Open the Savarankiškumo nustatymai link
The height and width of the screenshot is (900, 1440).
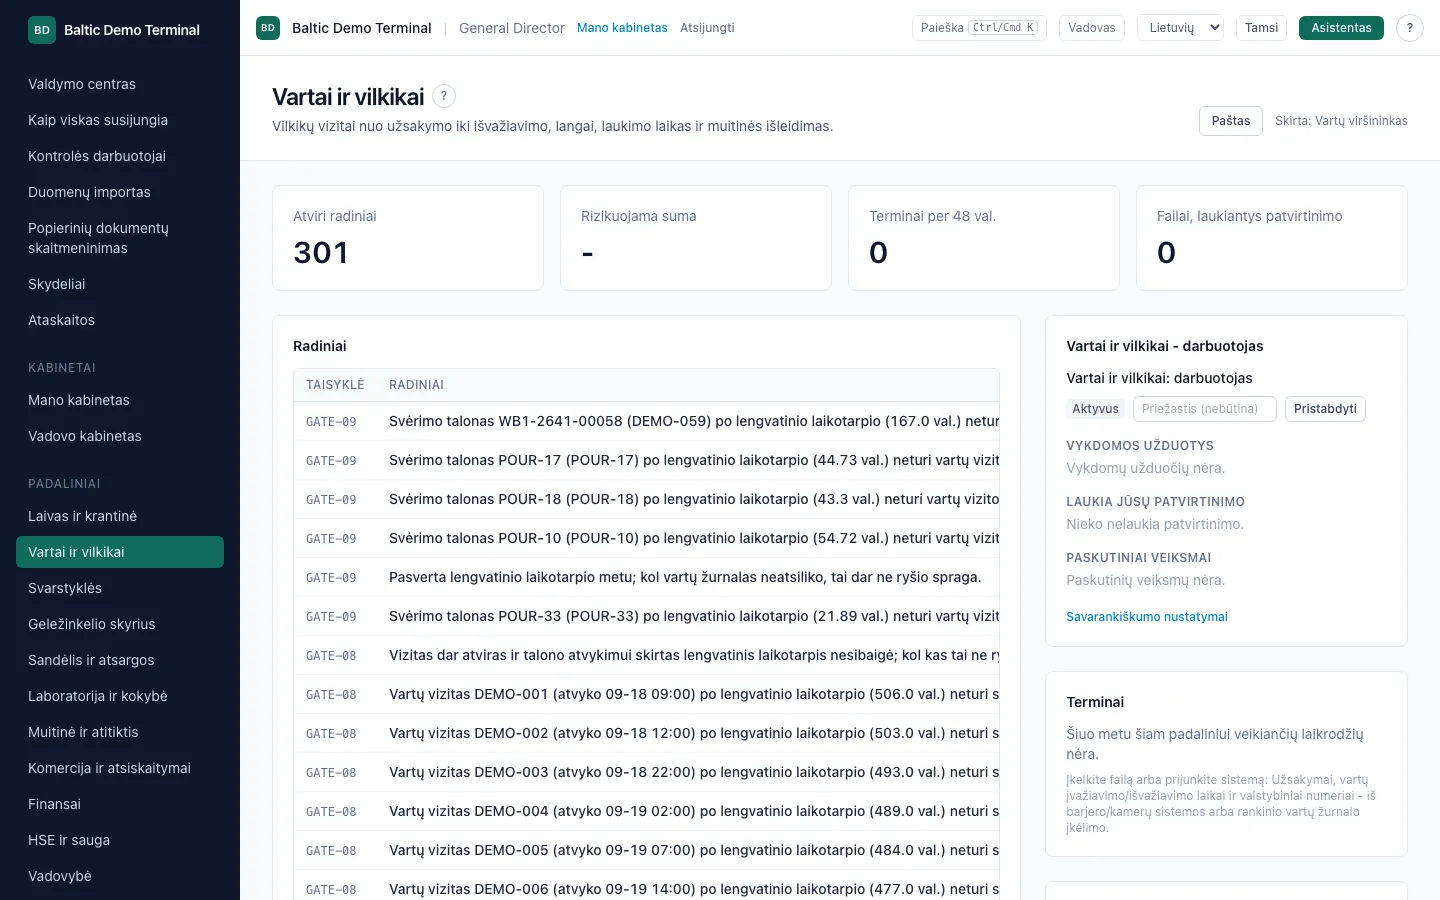point(1147,617)
